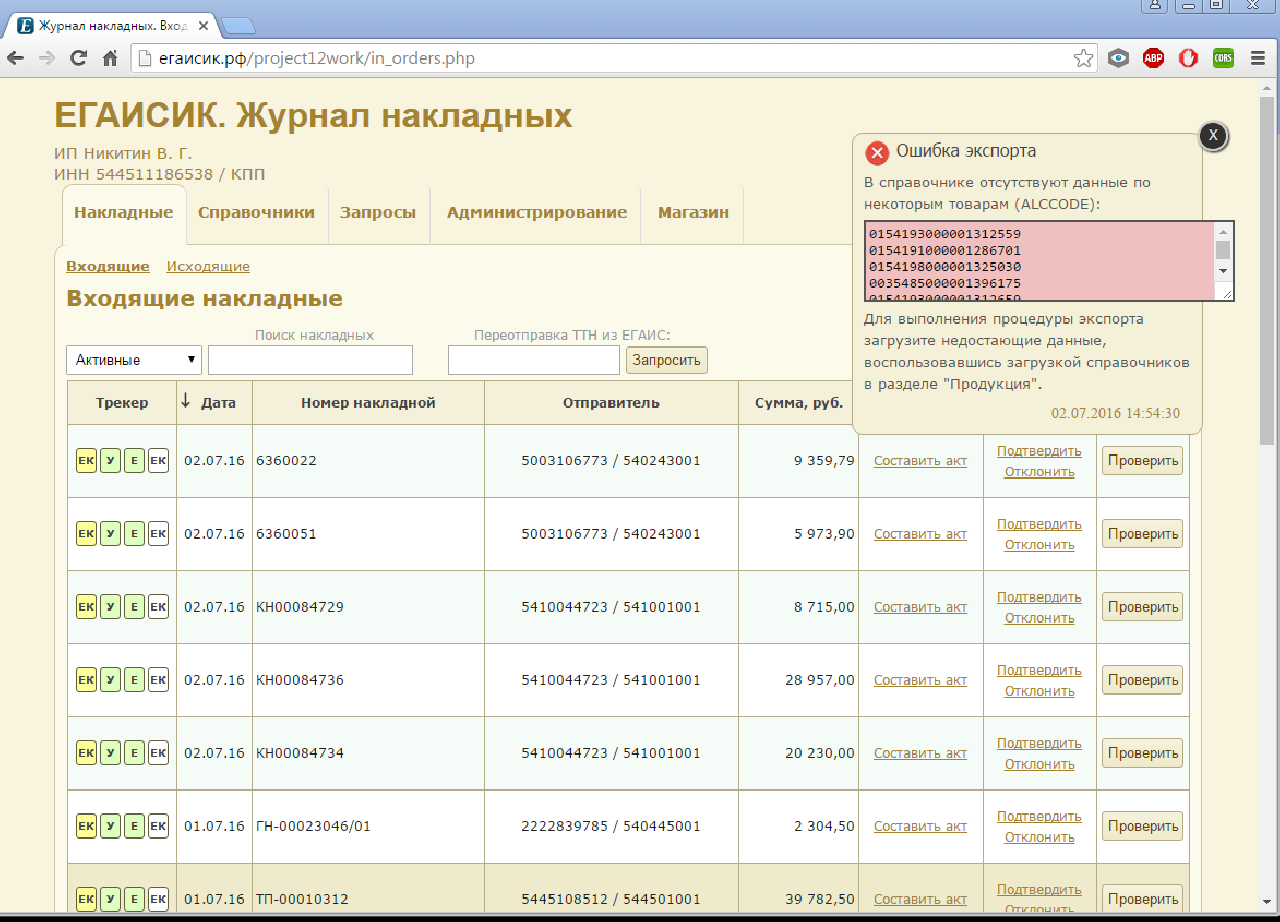Open the Chrome menu hamburger icon
The height and width of the screenshot is (922, 1280).
[1257, 58]
